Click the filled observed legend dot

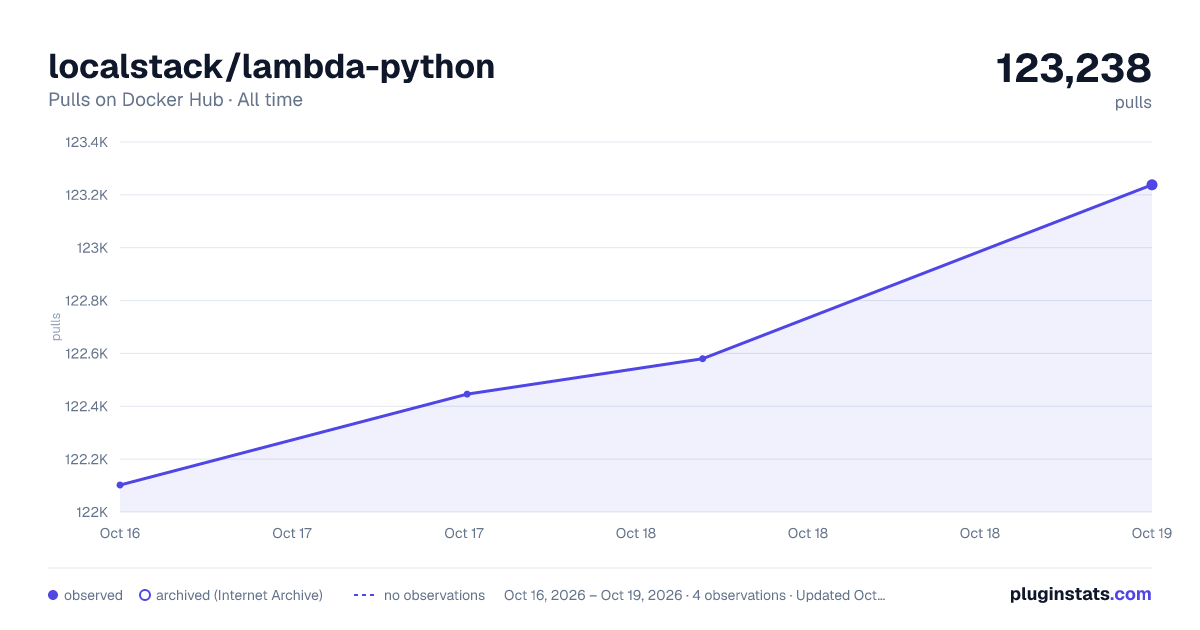[53, 595]
